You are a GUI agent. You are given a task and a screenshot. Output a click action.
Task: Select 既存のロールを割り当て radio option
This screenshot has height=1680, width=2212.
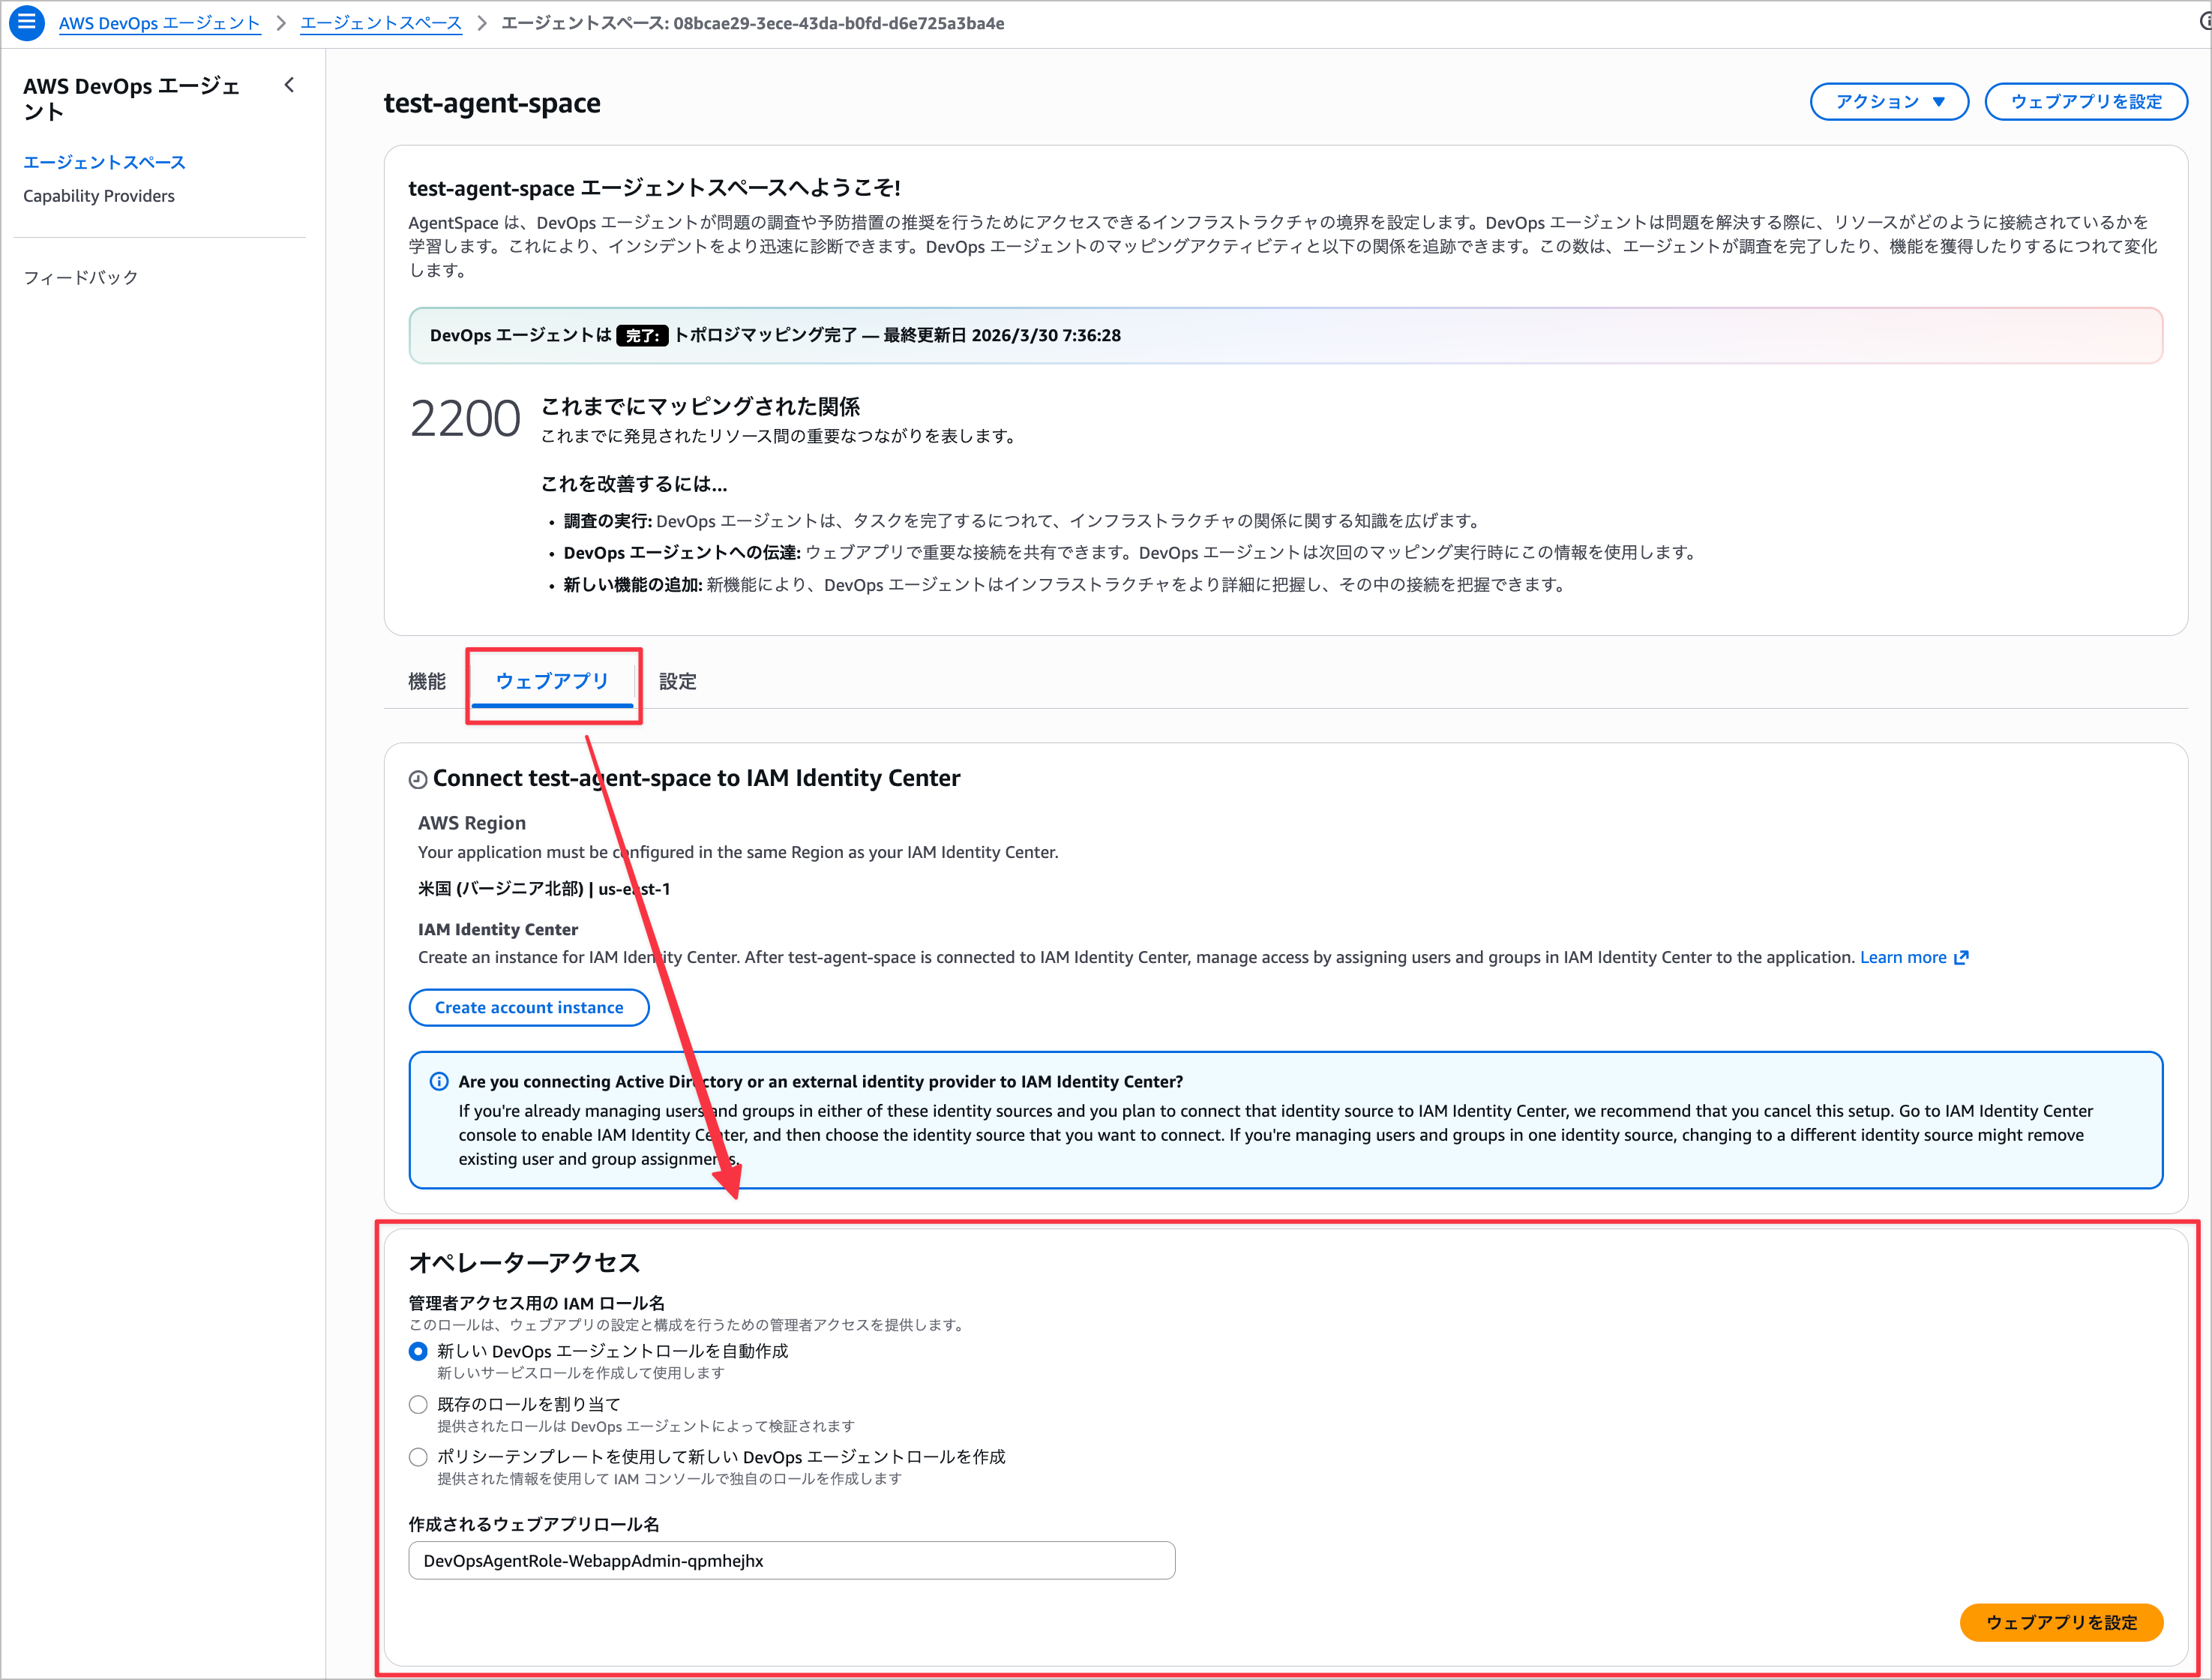[x=418, y=1404]
